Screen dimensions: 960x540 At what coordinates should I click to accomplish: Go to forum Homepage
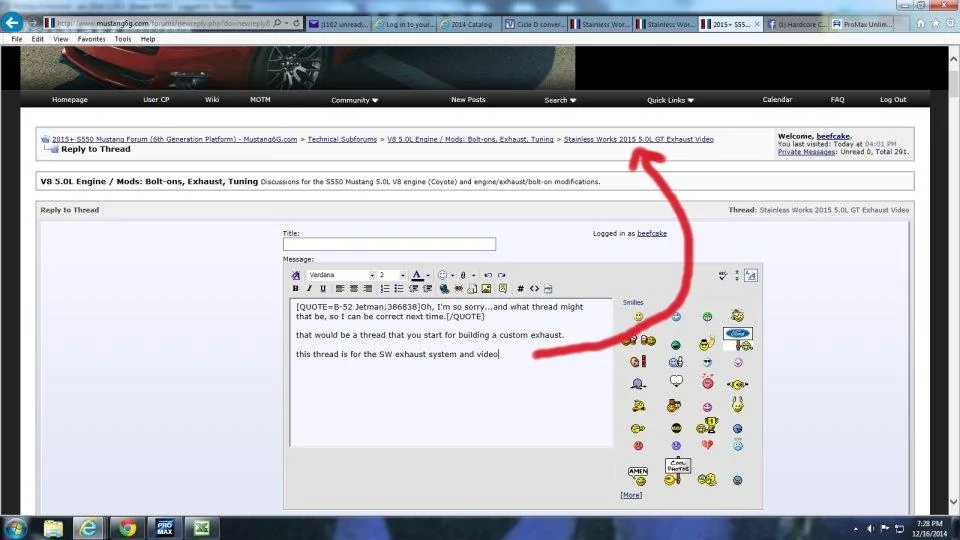pos(70,99)
